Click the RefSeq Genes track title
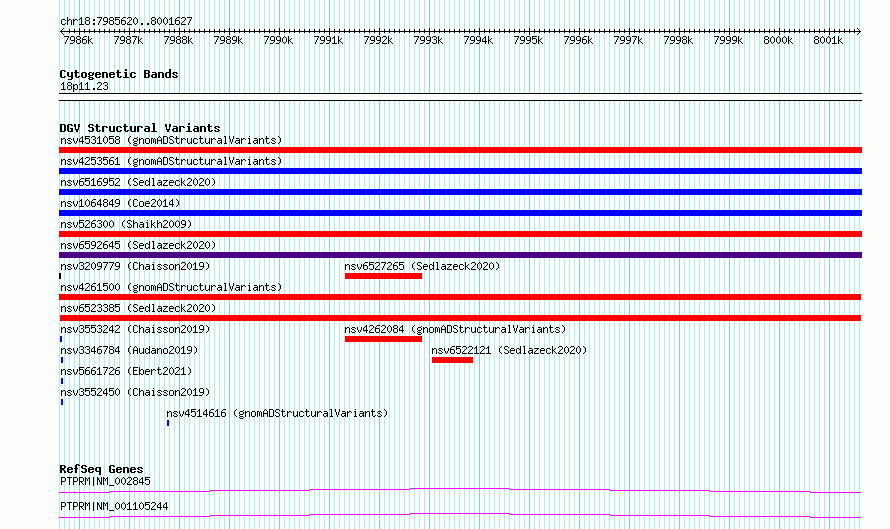890x529 pixels. pos(101,469)
